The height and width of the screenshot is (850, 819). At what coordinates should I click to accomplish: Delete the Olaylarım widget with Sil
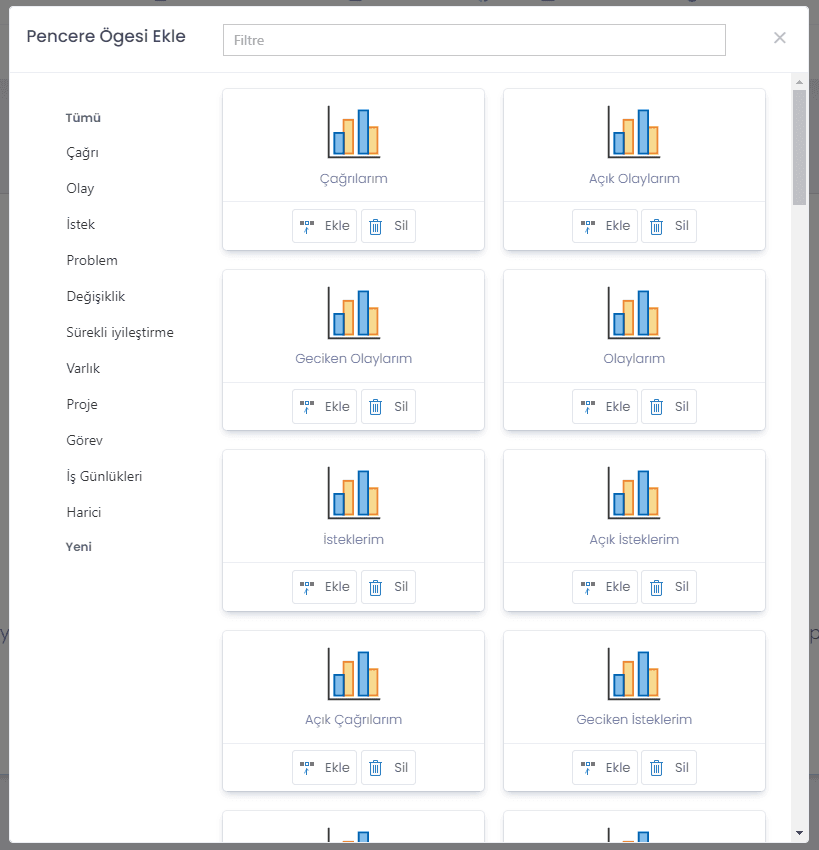669,407
